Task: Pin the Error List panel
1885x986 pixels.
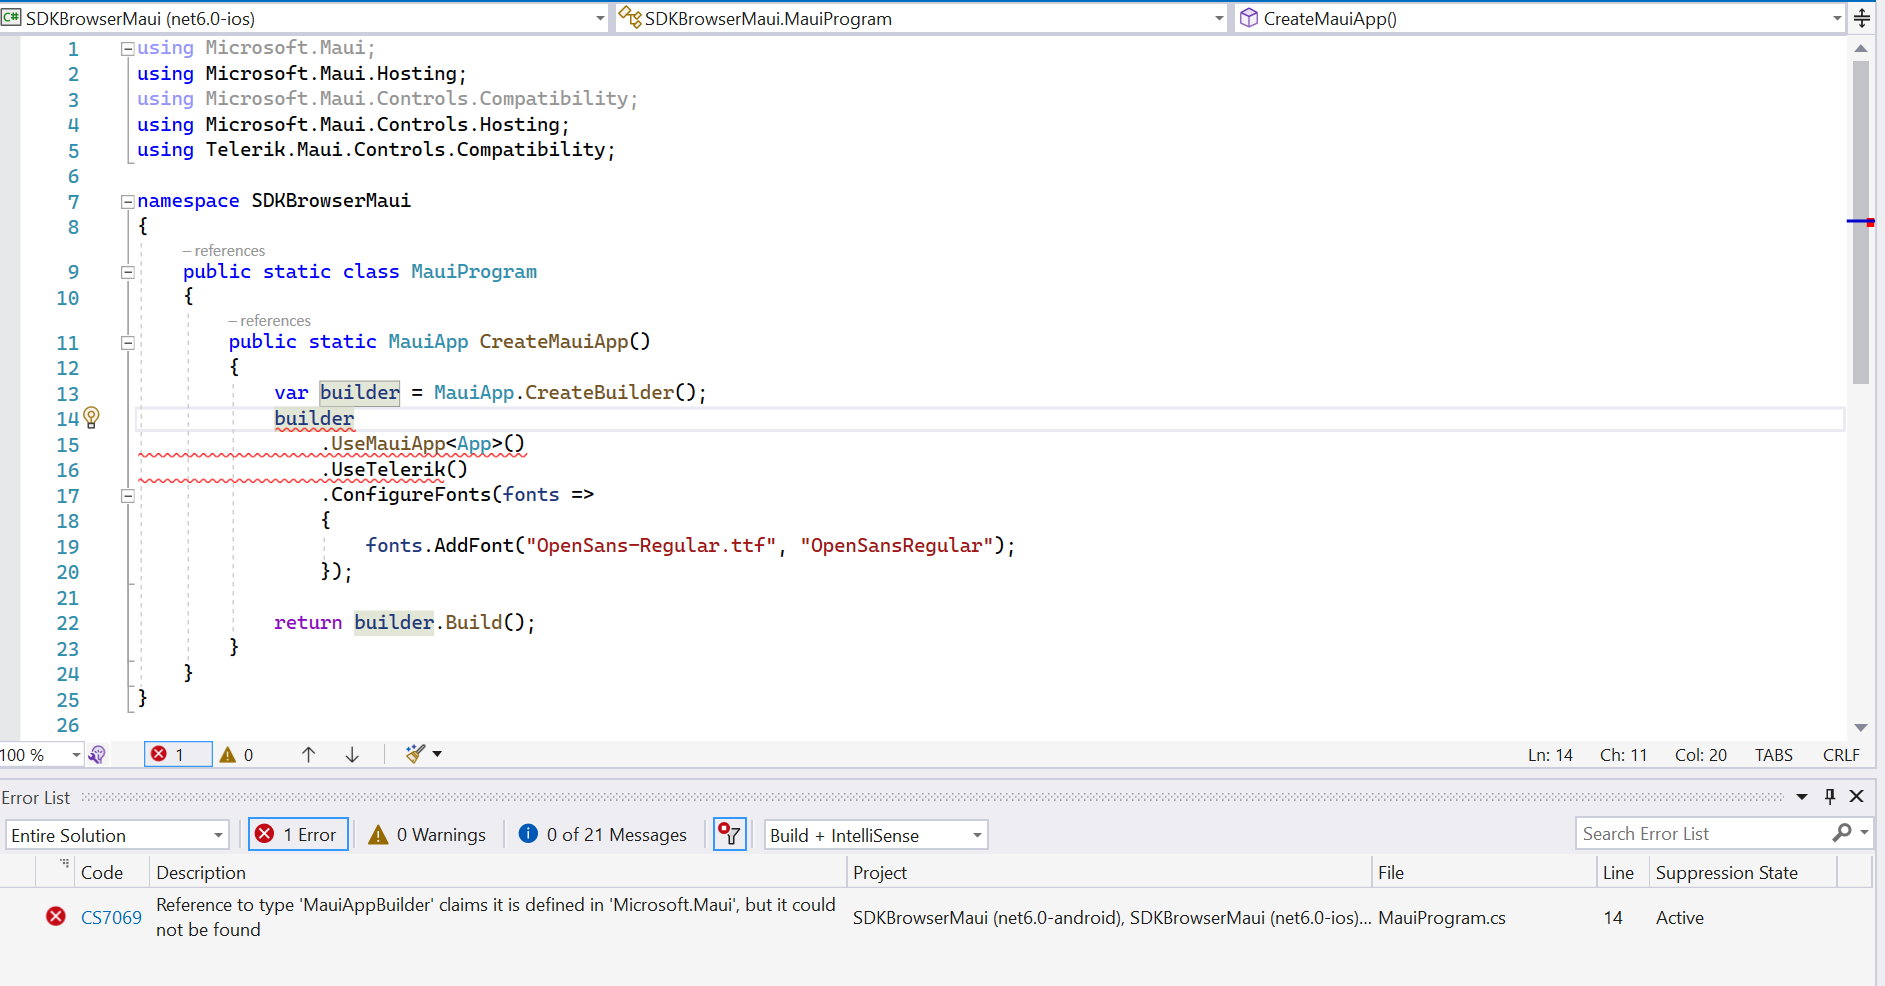Action: click(x=1829, y=797)
